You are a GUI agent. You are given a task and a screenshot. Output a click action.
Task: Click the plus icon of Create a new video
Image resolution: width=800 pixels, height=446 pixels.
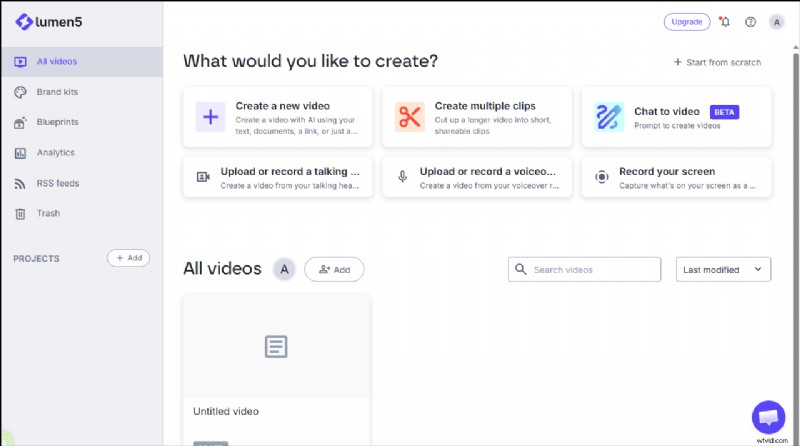(210, 117)
